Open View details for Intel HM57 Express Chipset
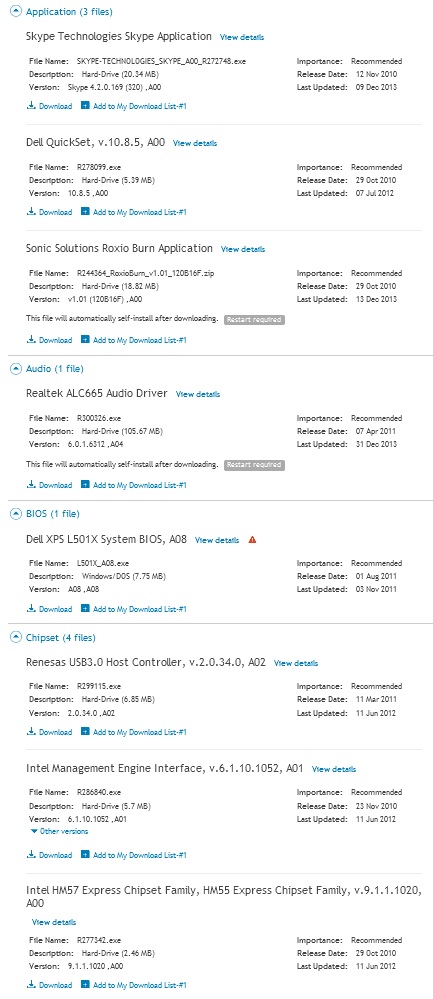This screenshot has height=999, width=433. (x=54, y=922)
